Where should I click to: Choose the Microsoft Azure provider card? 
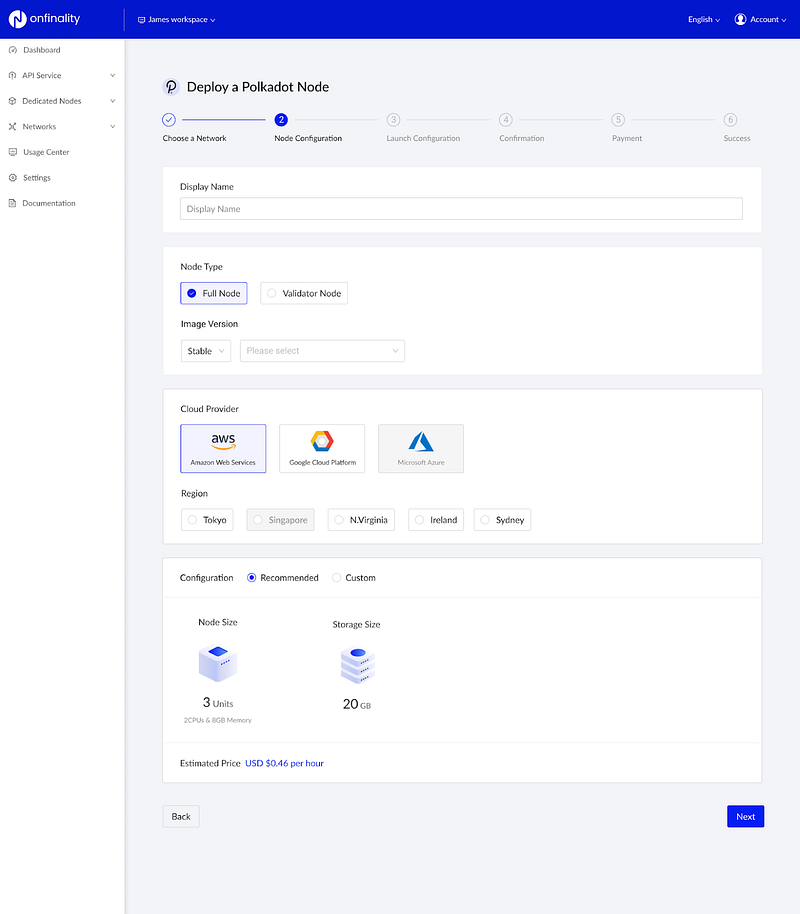[421, 448]
